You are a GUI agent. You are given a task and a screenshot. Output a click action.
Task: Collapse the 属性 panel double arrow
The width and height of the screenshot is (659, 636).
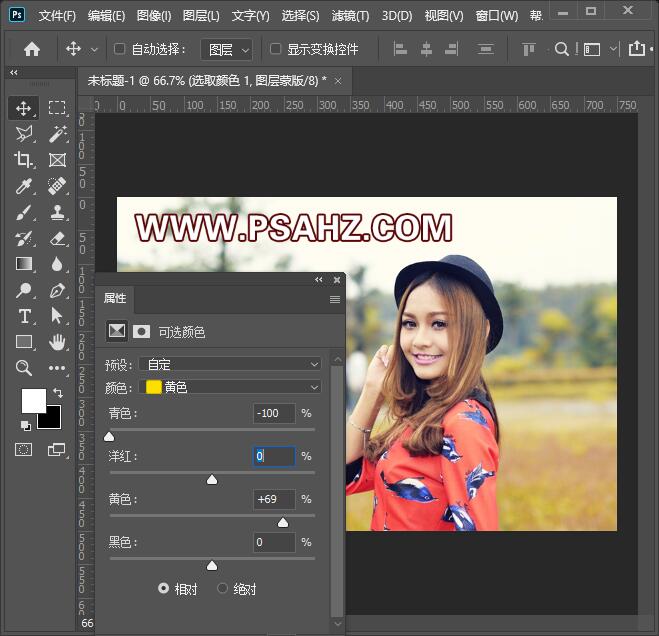[x=319, y=280]
